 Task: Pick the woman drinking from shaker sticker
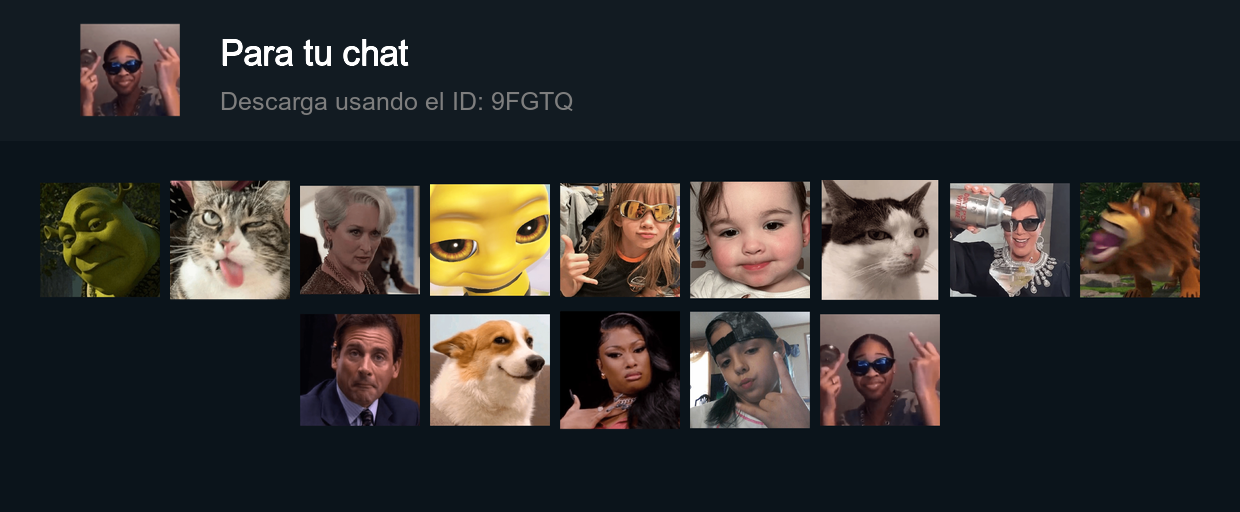click(1010, 240)
